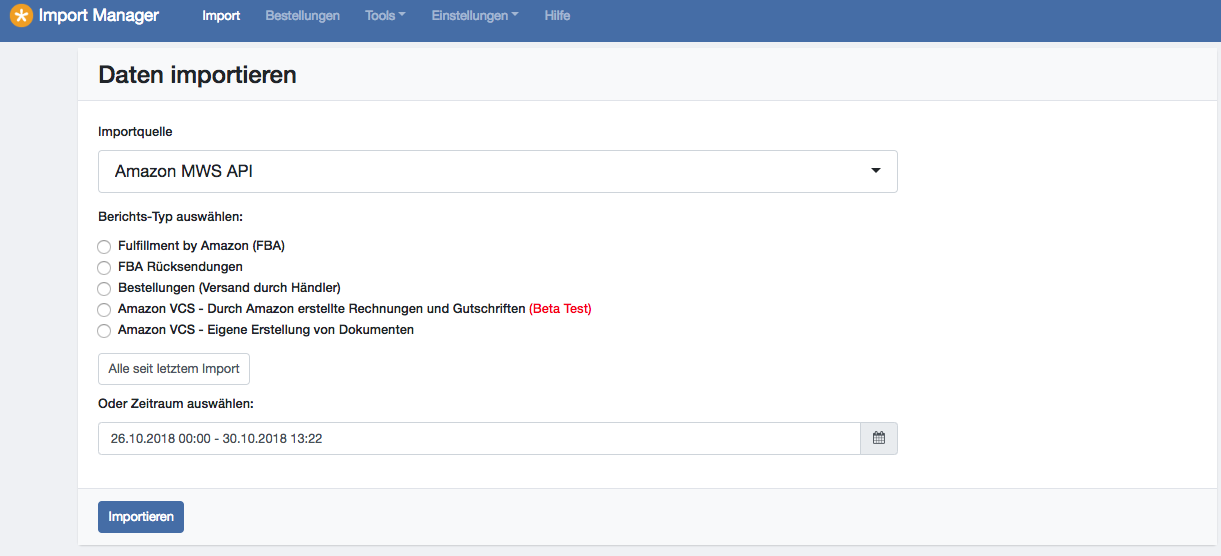This screenshot has height=556, width=1221.
Task: Select Fulfillment by Amazon (FBA) report type
Action: tap(104, 246)
